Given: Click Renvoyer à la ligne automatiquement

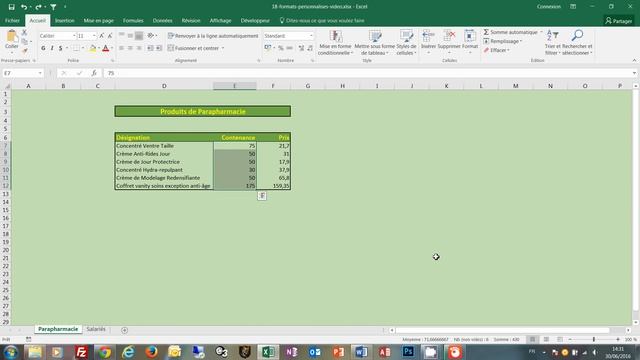Looking at the screenshot, I should point(213,36).
